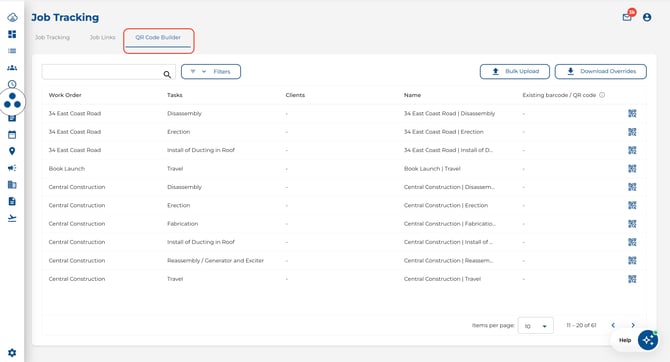
Task: Generate QR code for Book Launch Travel
Action: pos(632,168)
